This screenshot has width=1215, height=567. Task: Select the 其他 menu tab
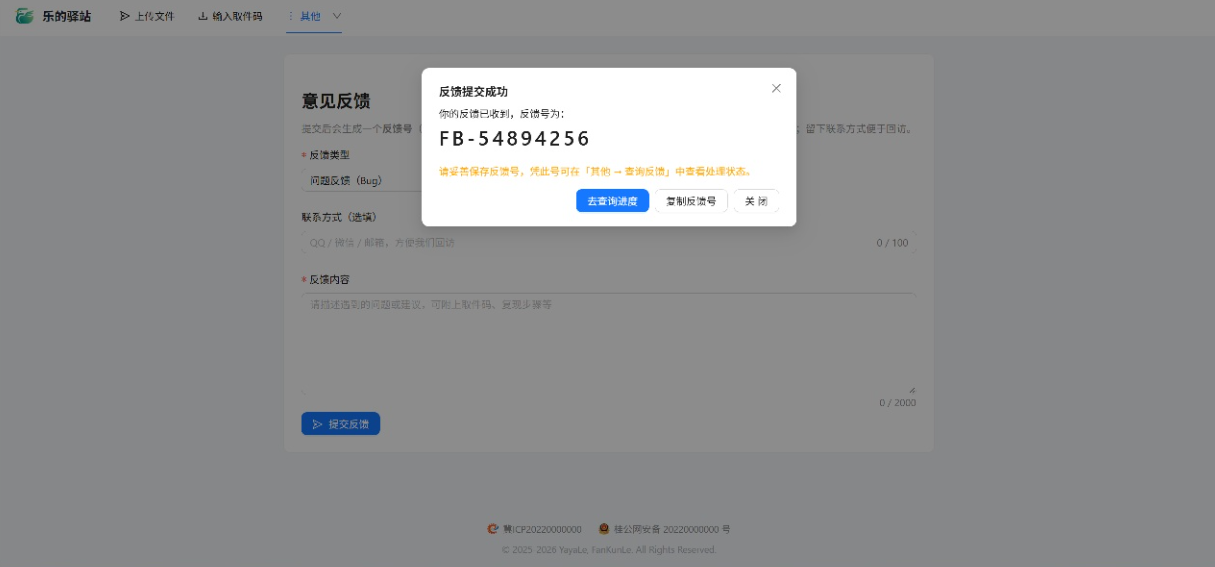point(314,16)
